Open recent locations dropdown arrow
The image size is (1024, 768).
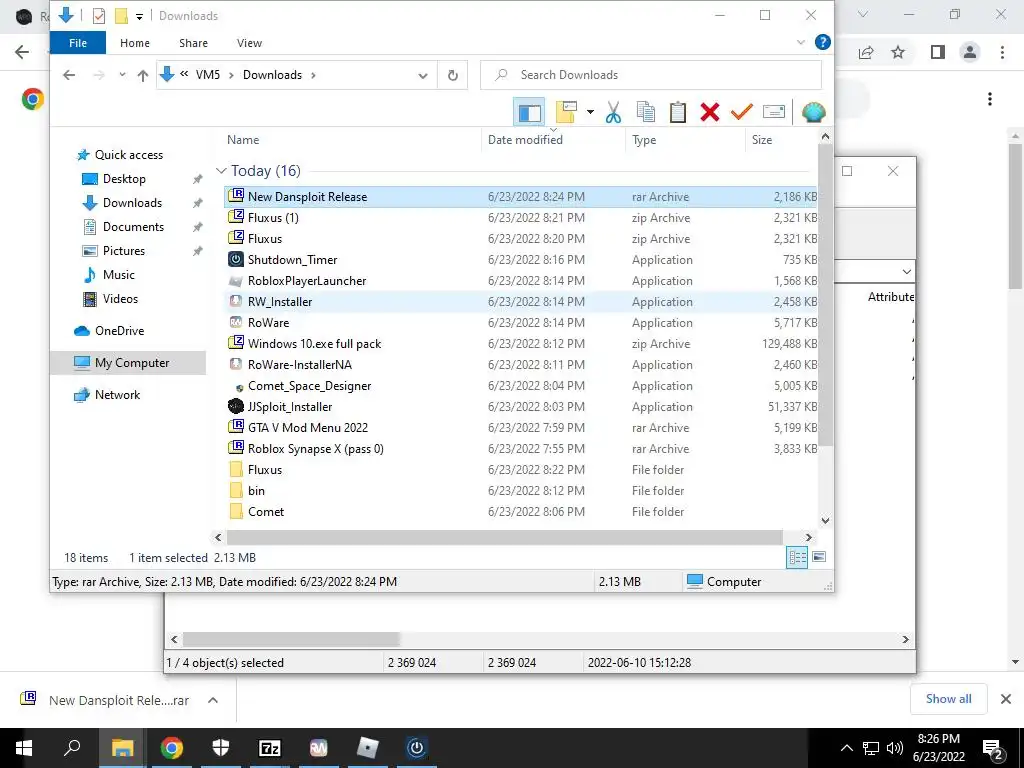click(x=122, y=75)
